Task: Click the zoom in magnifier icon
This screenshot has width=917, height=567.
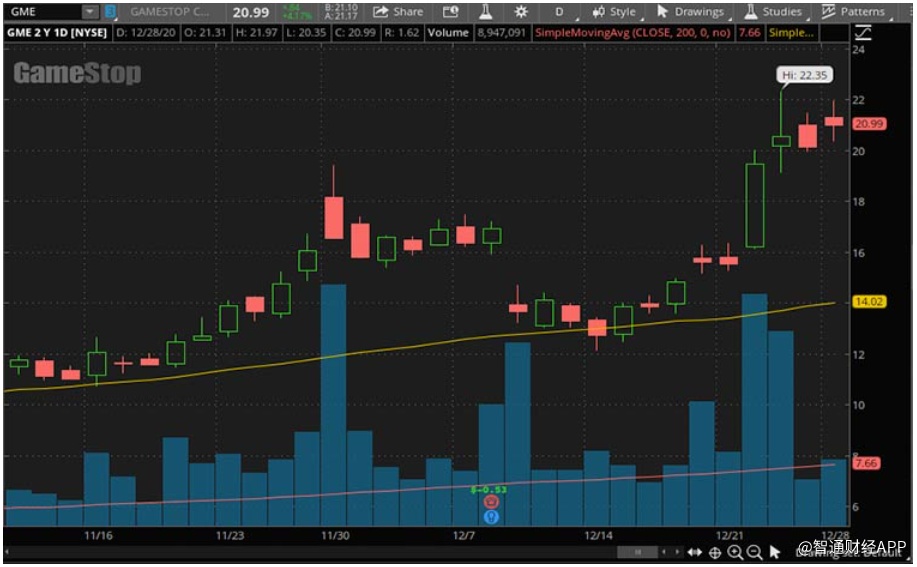Action: pyautogui.click(x=735, y=552)
